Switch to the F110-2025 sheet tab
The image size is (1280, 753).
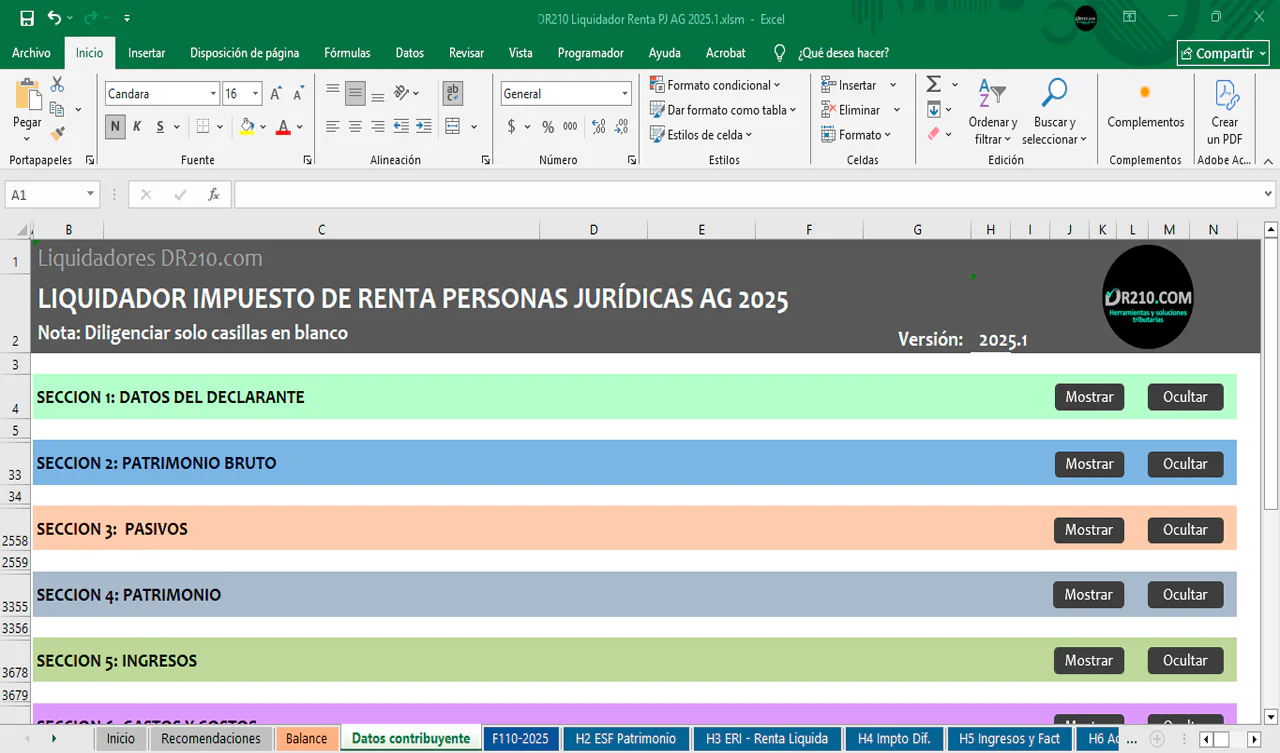[x=520, y=739]
